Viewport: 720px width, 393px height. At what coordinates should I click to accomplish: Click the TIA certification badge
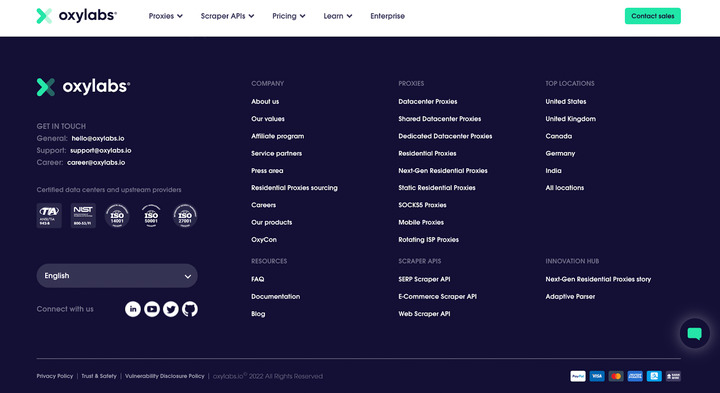pos(49,216)
